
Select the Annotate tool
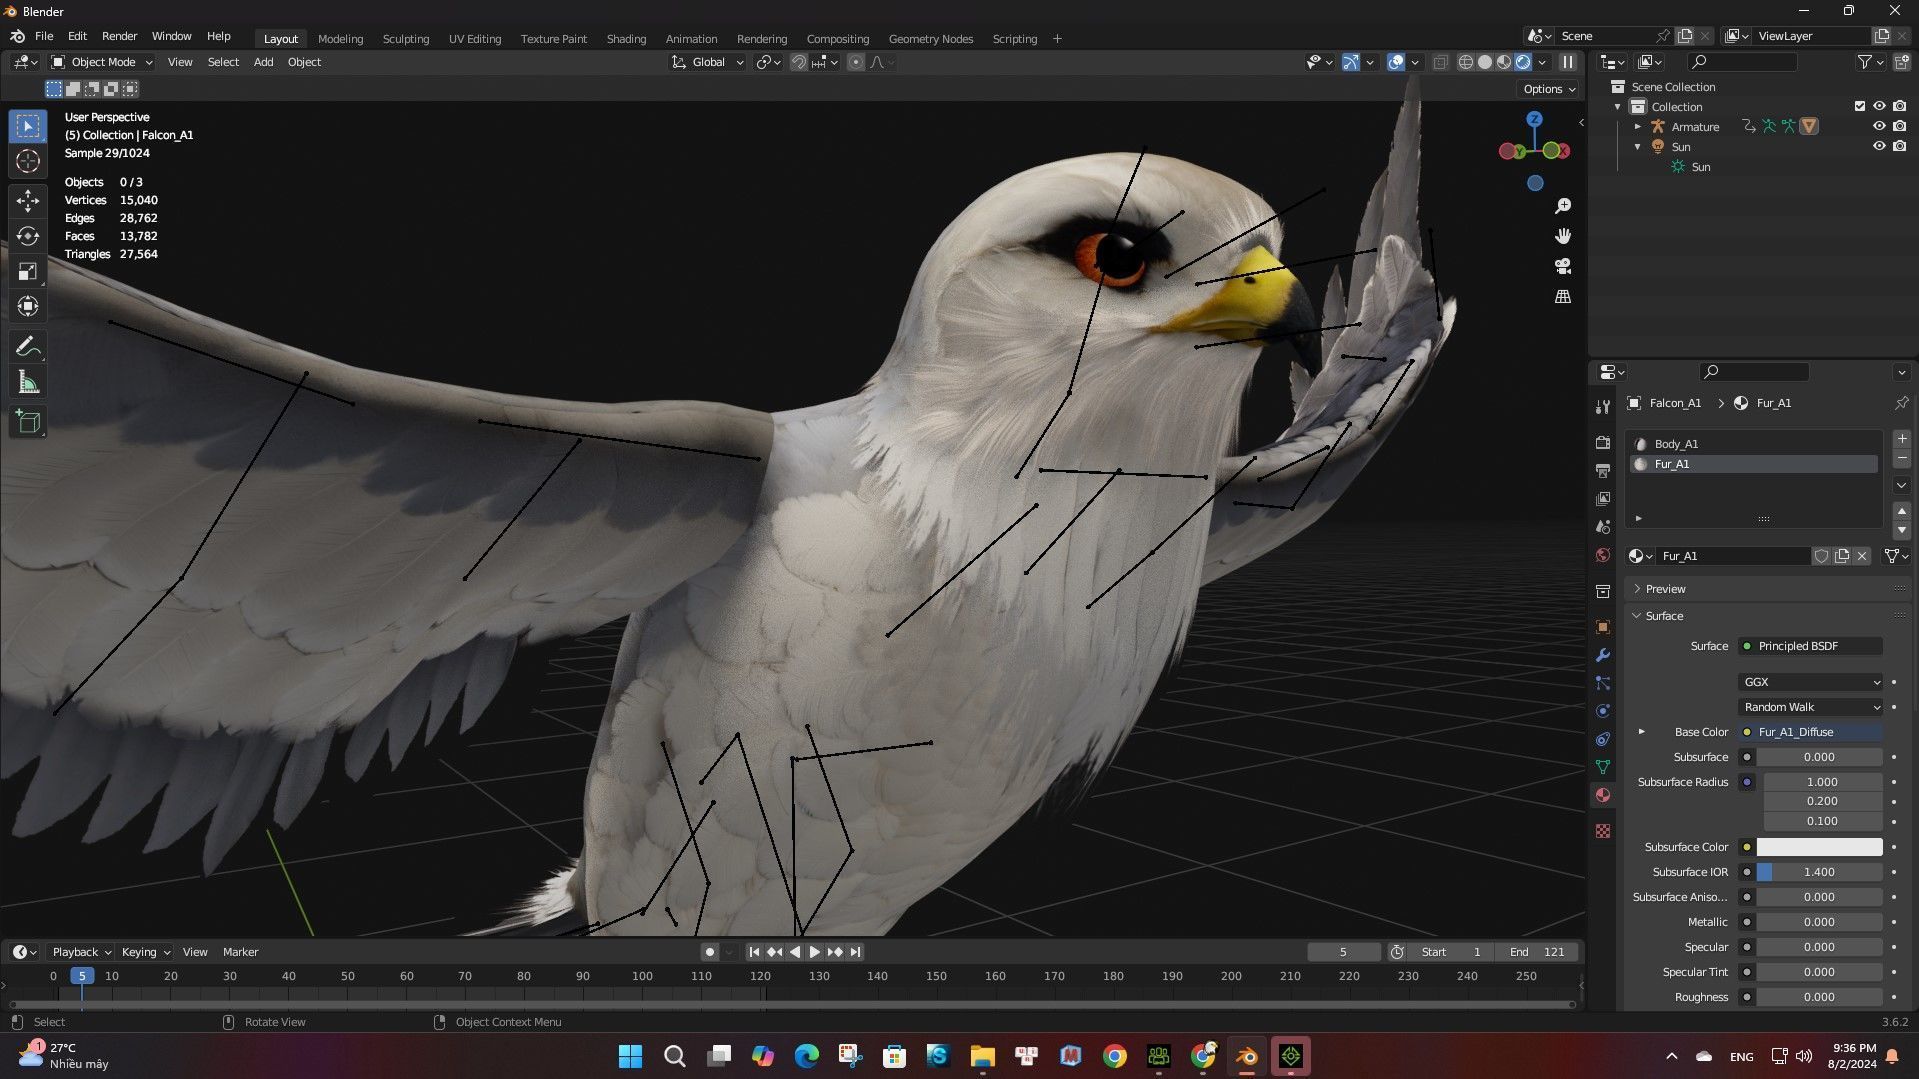[x=28, y=347]
